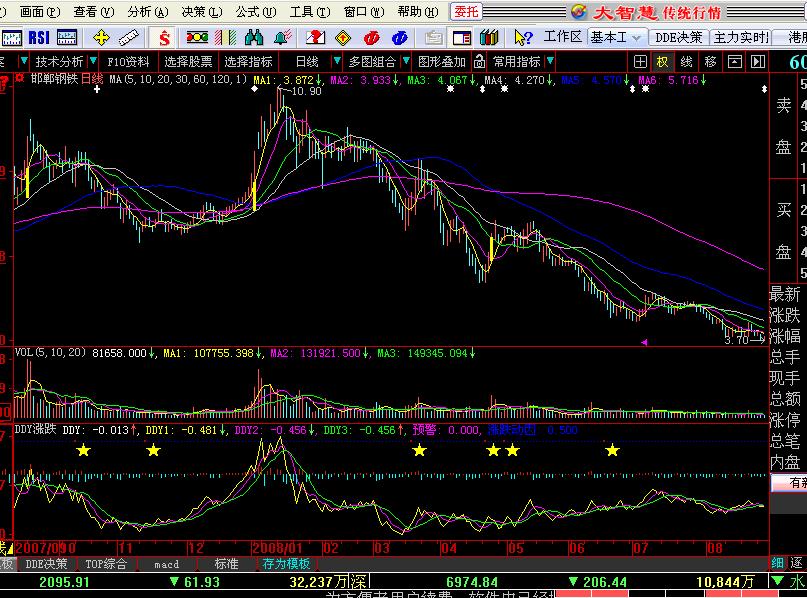
Task: Toggle the 线 line mode button
Action: tap(686, 62)
